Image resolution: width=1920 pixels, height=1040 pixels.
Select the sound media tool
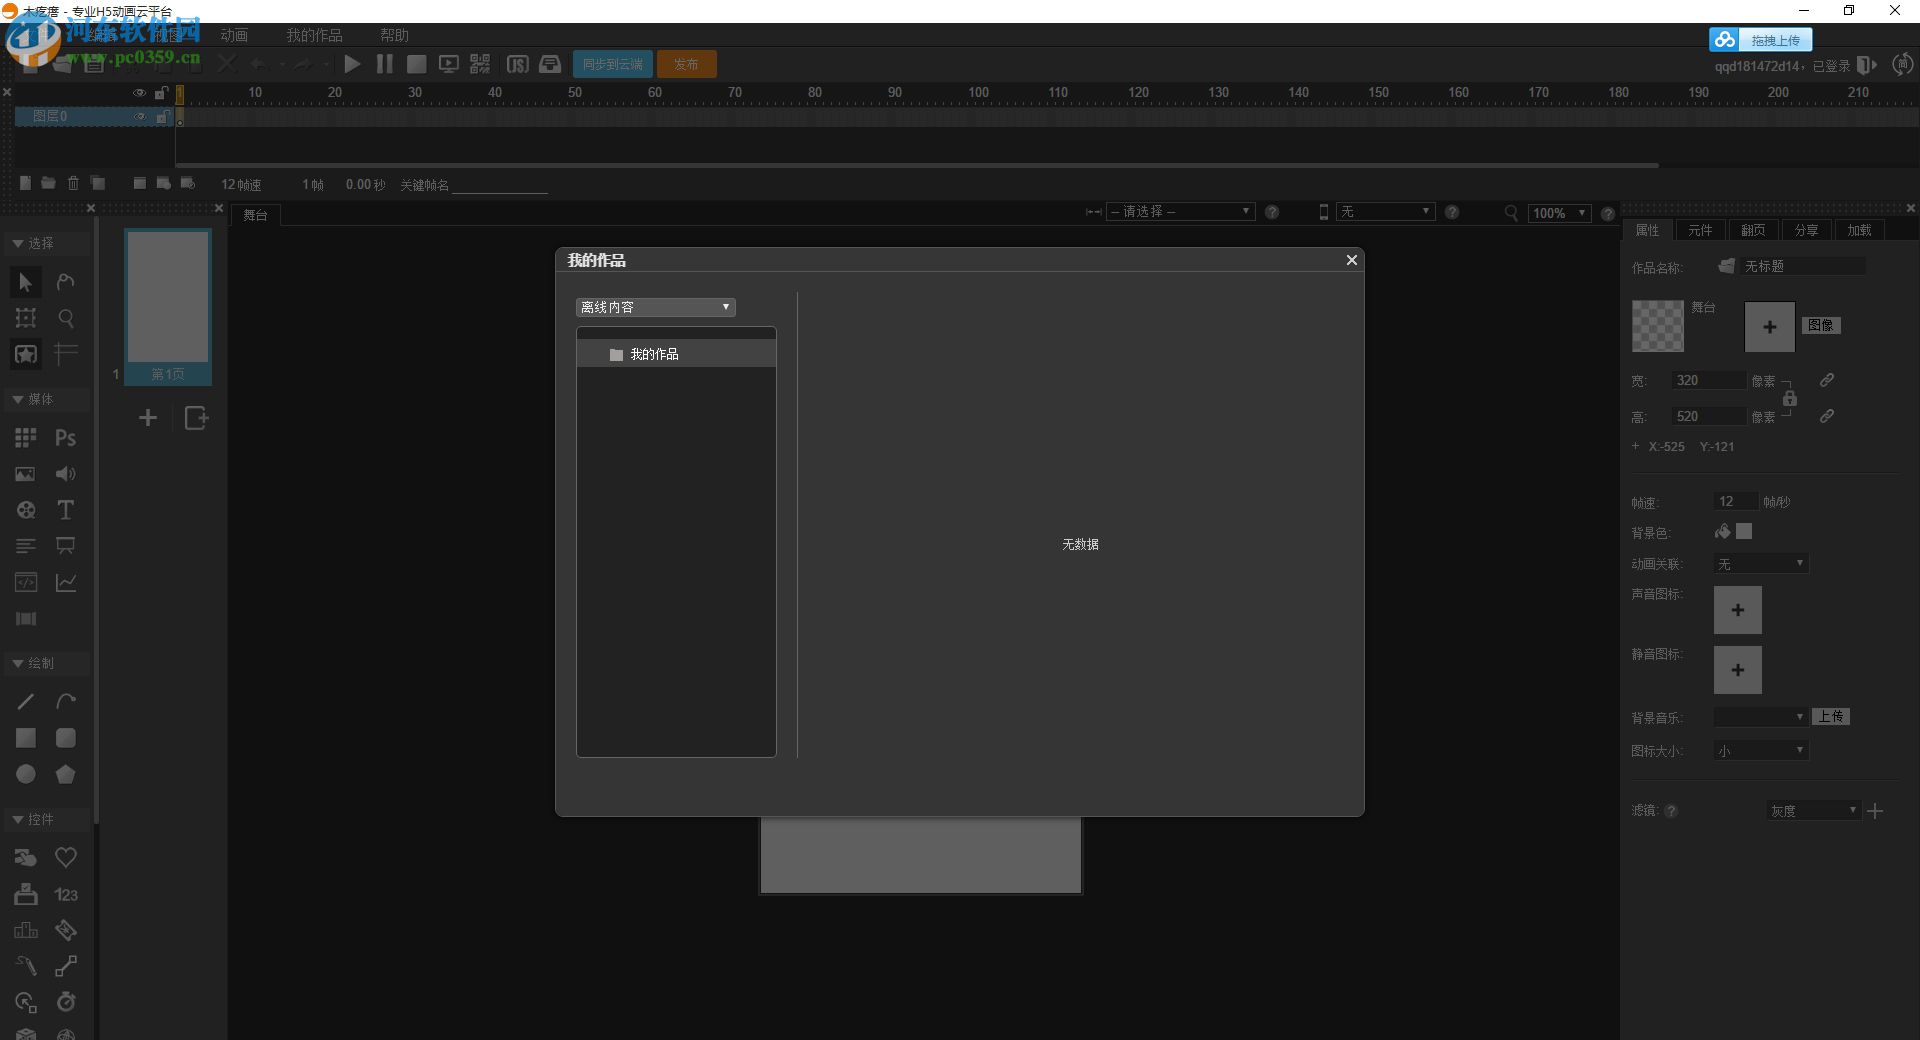[65, 473]
